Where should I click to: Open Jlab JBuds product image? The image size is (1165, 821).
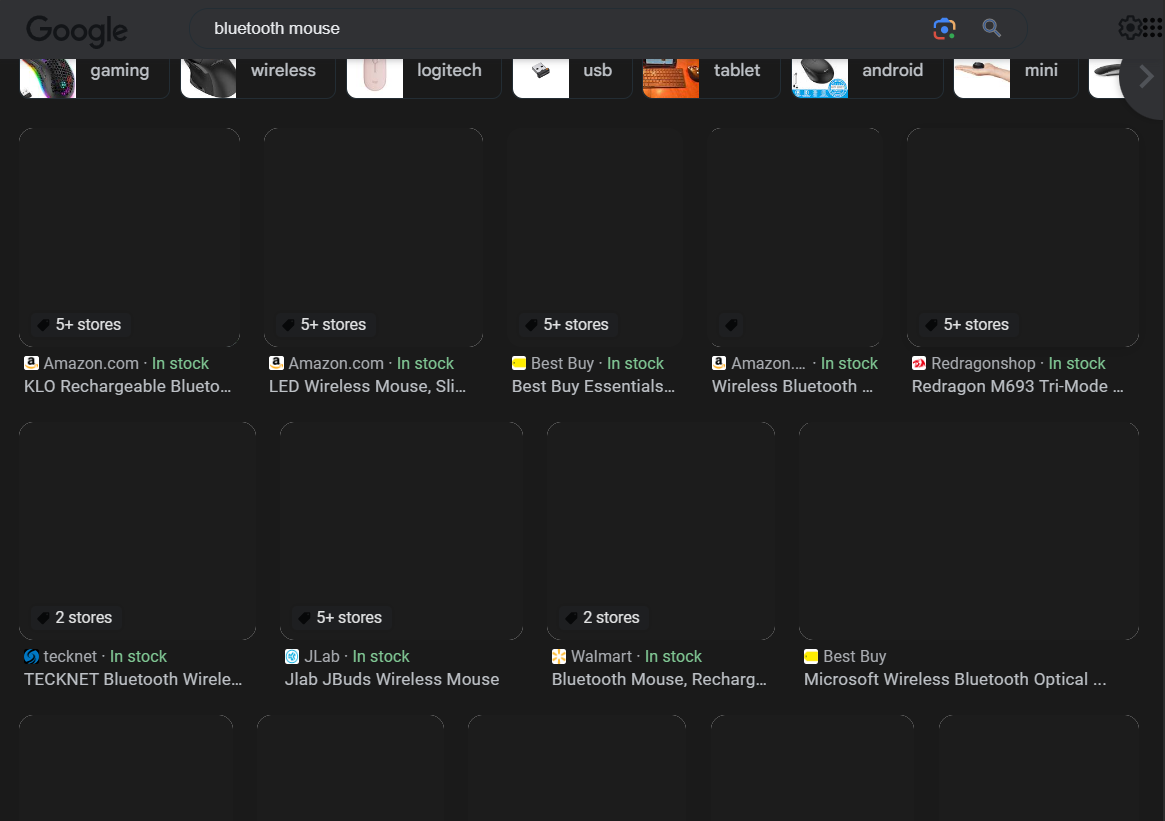pos(401,530)
